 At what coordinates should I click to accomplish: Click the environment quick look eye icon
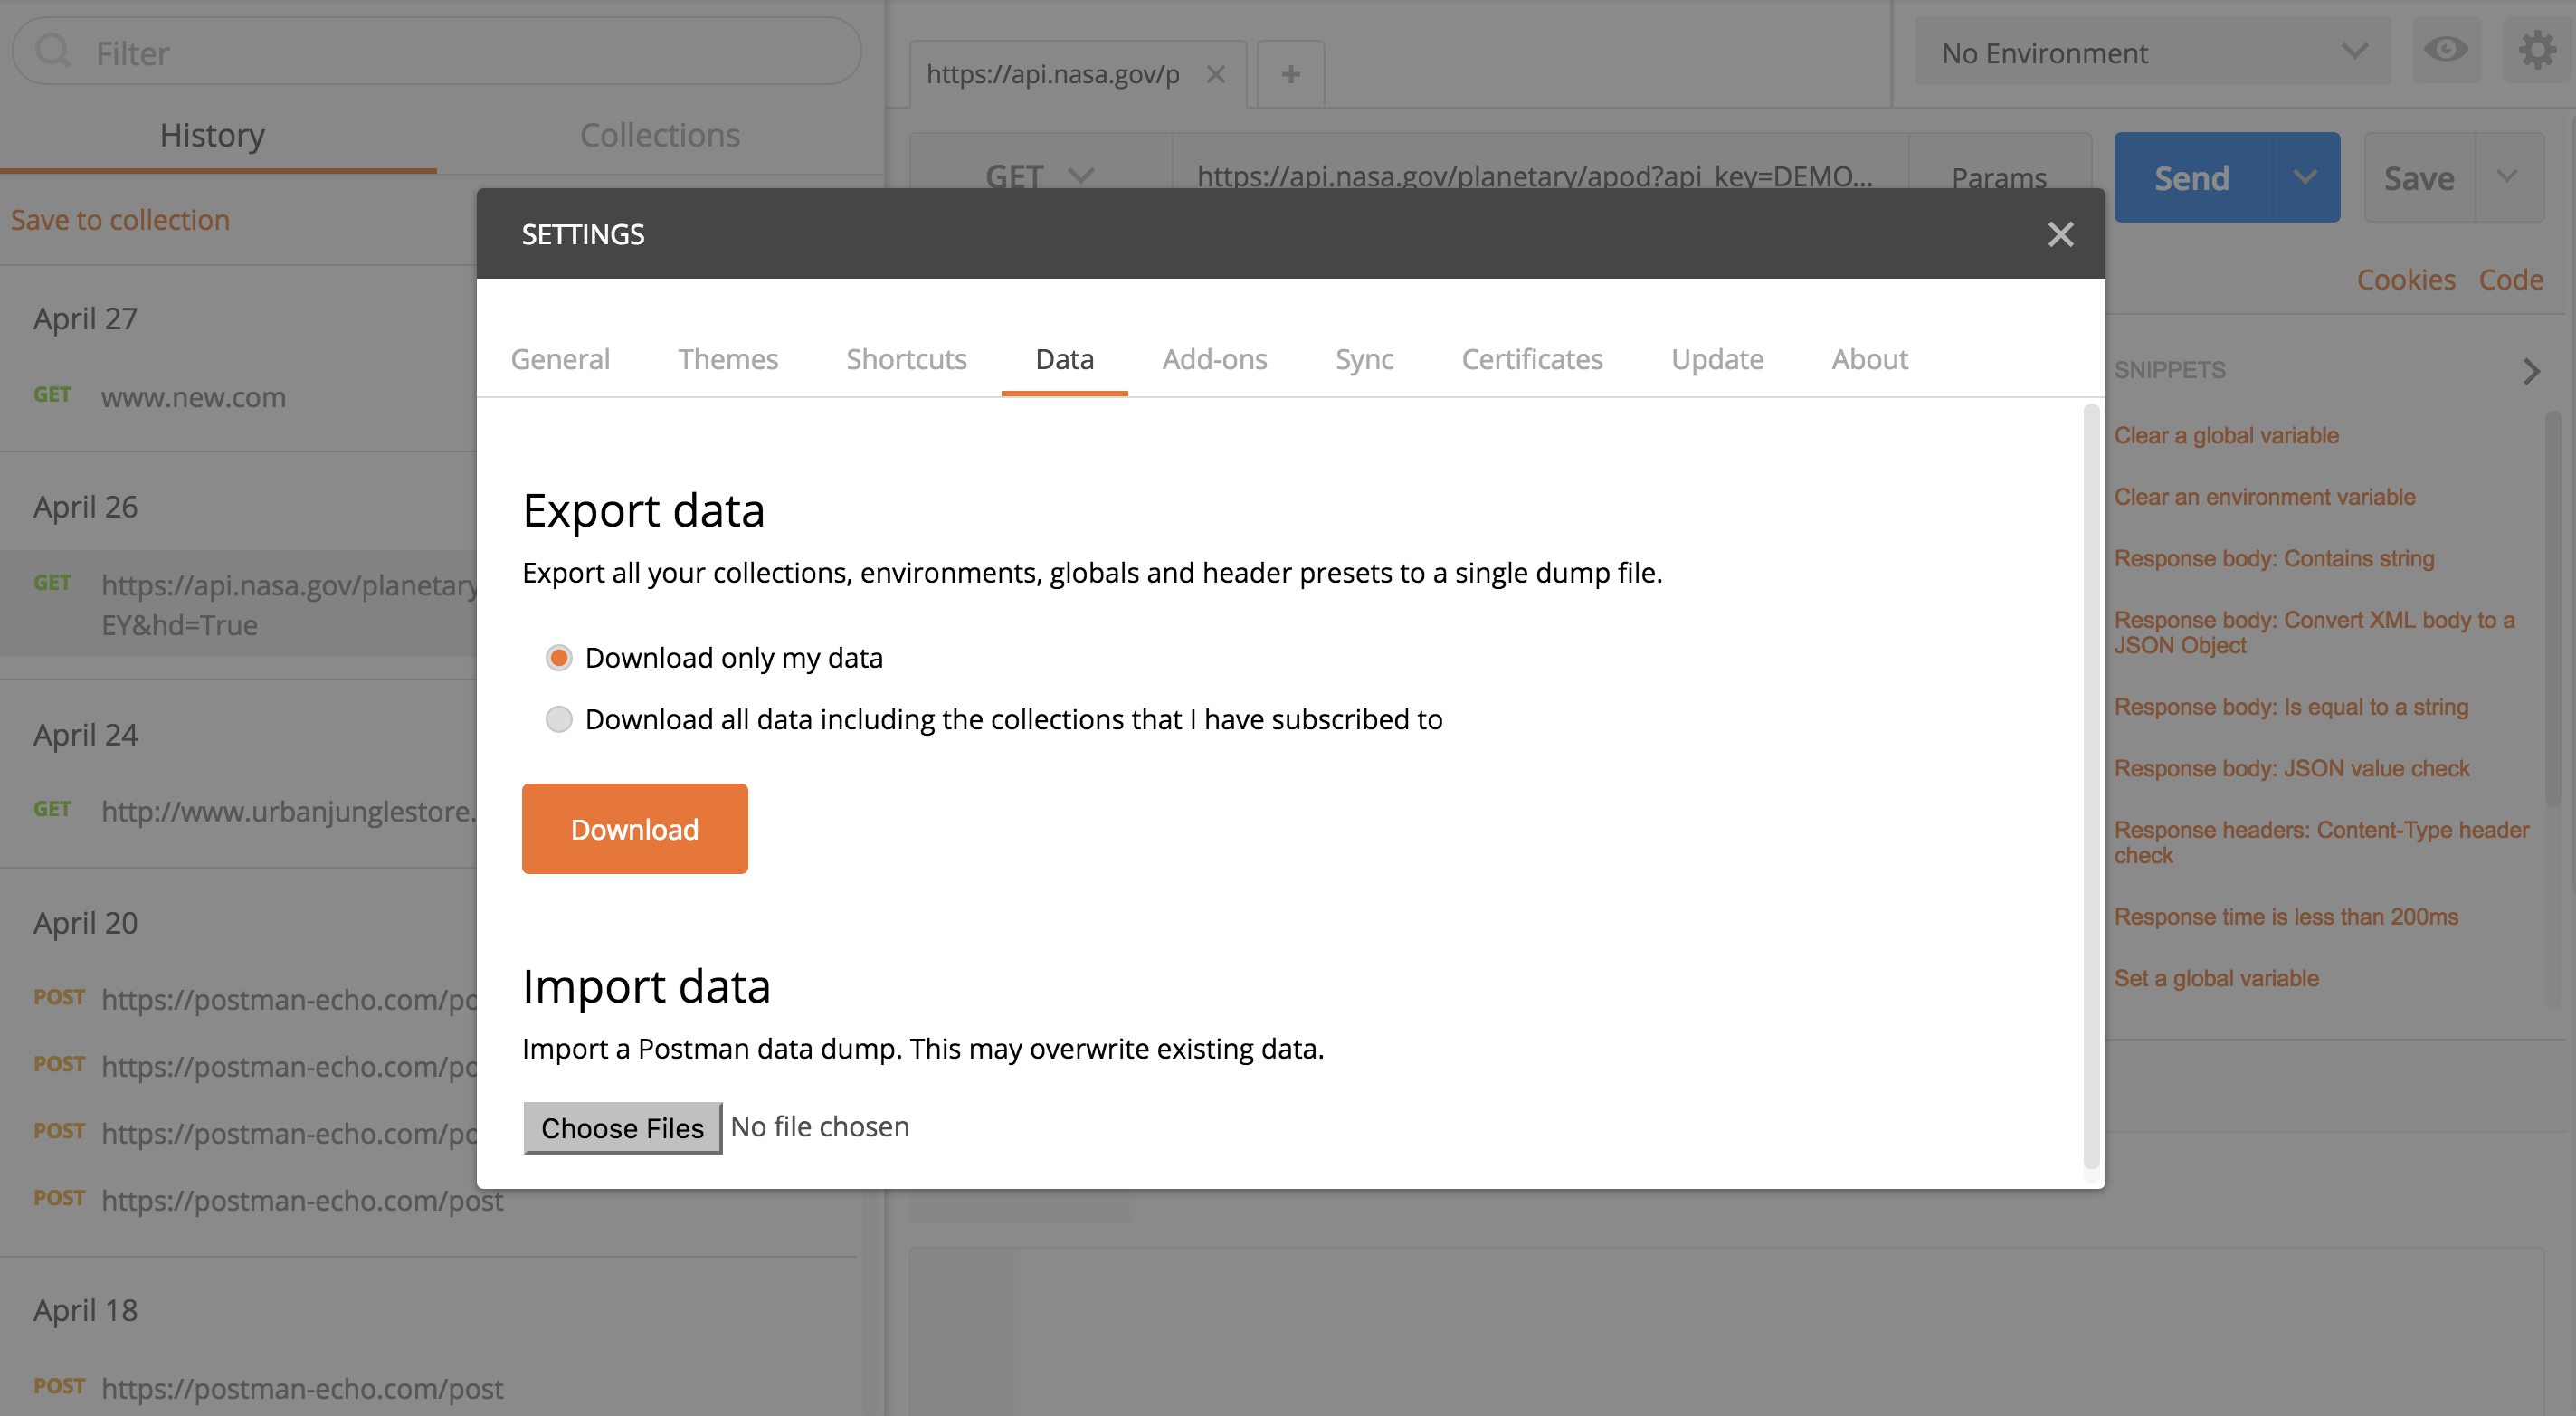coord(2446,50)
